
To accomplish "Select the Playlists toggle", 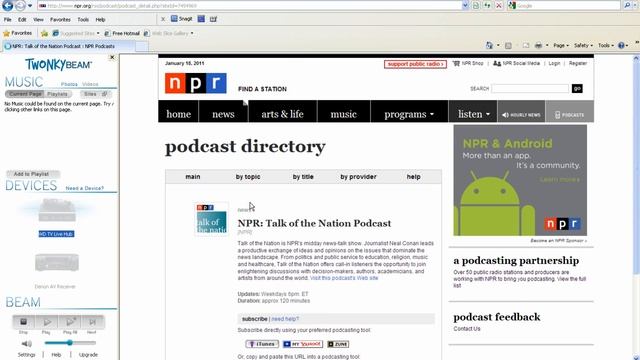I will coord(57,94).
